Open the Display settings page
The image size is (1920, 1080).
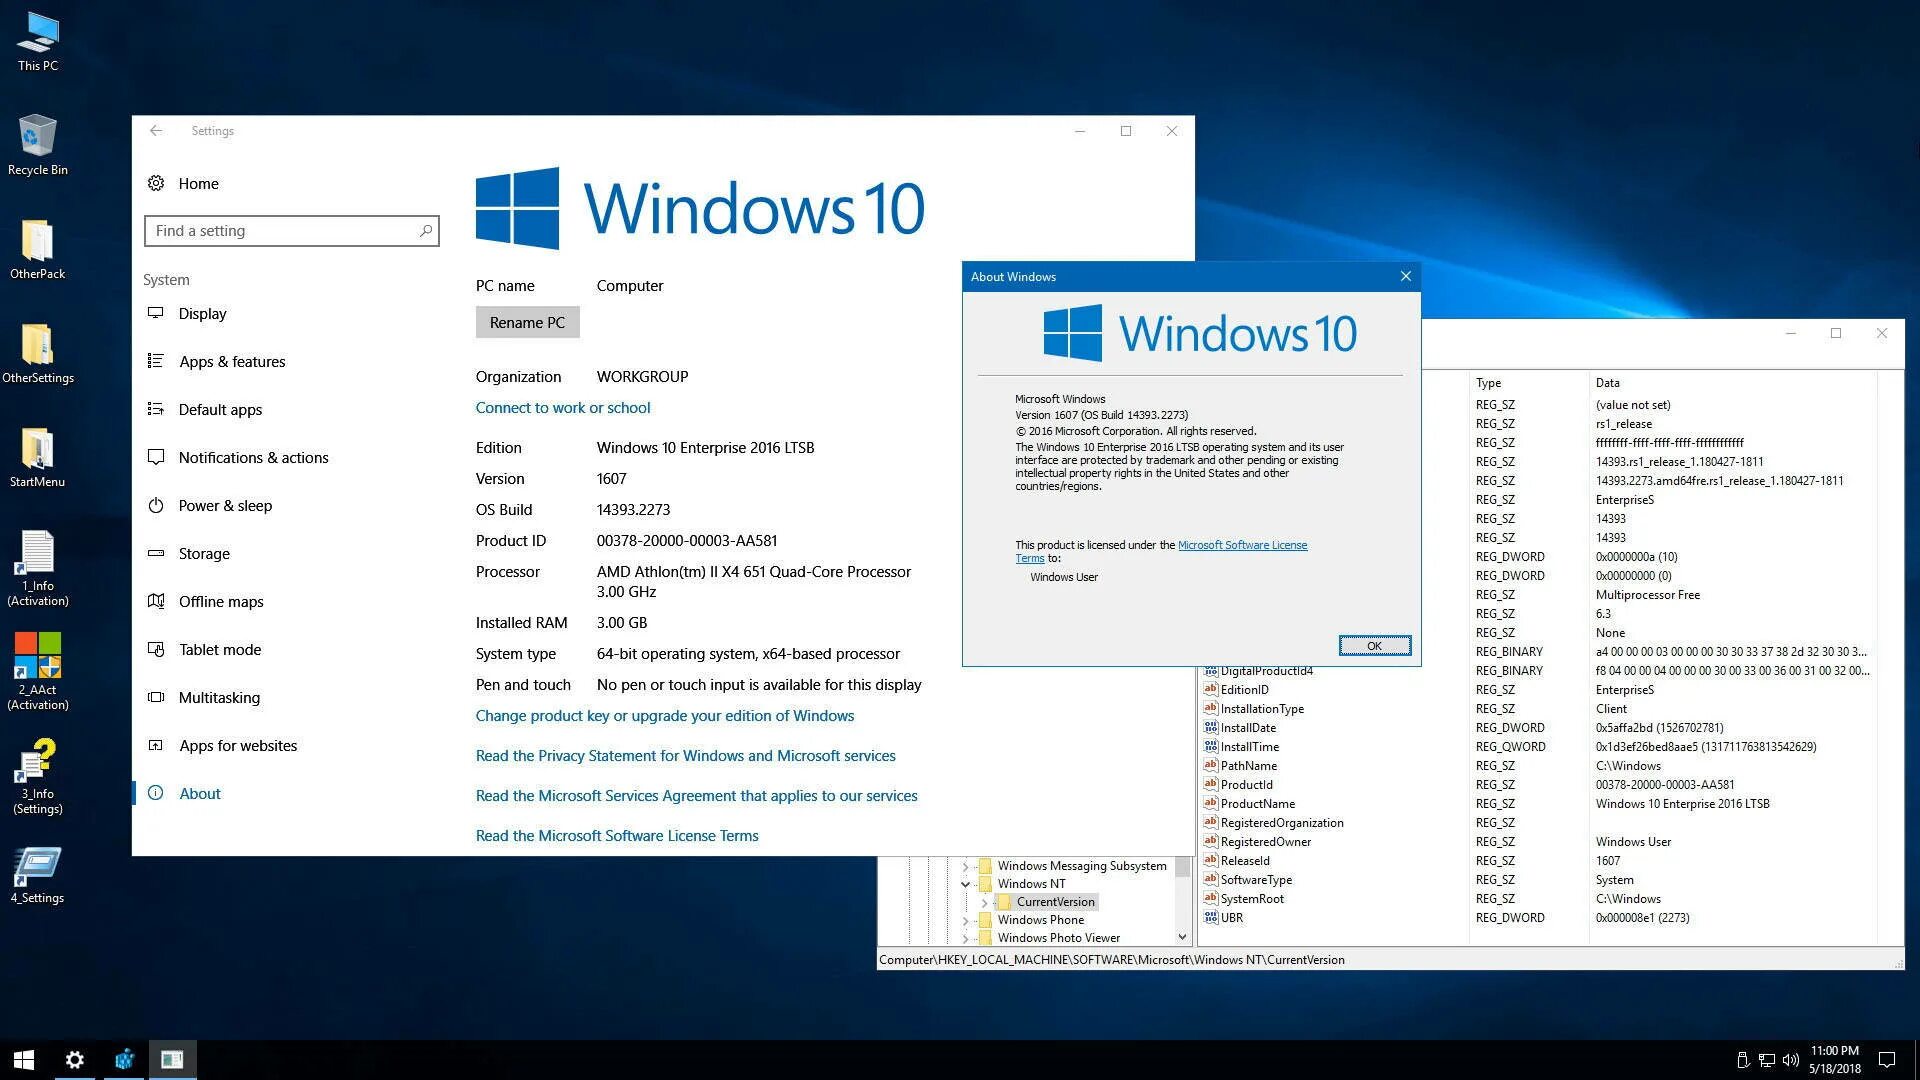tap(202, 314)
